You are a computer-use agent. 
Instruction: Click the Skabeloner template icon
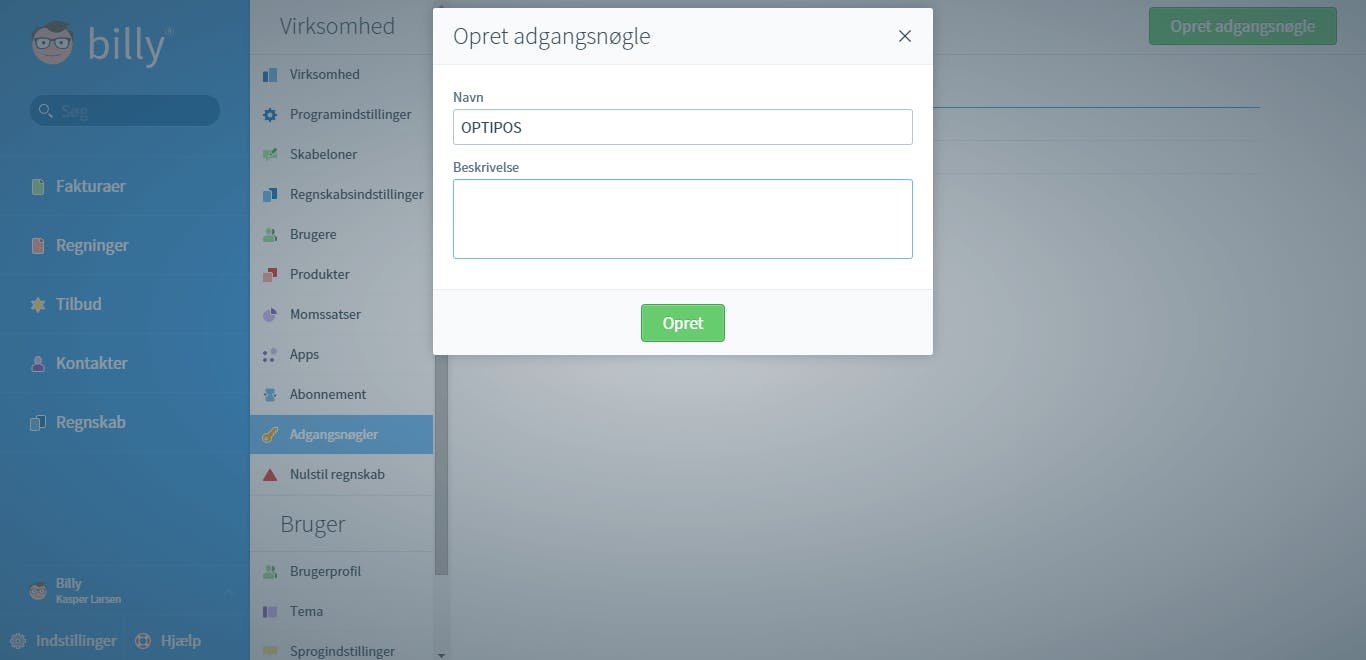tap(270, 155)
